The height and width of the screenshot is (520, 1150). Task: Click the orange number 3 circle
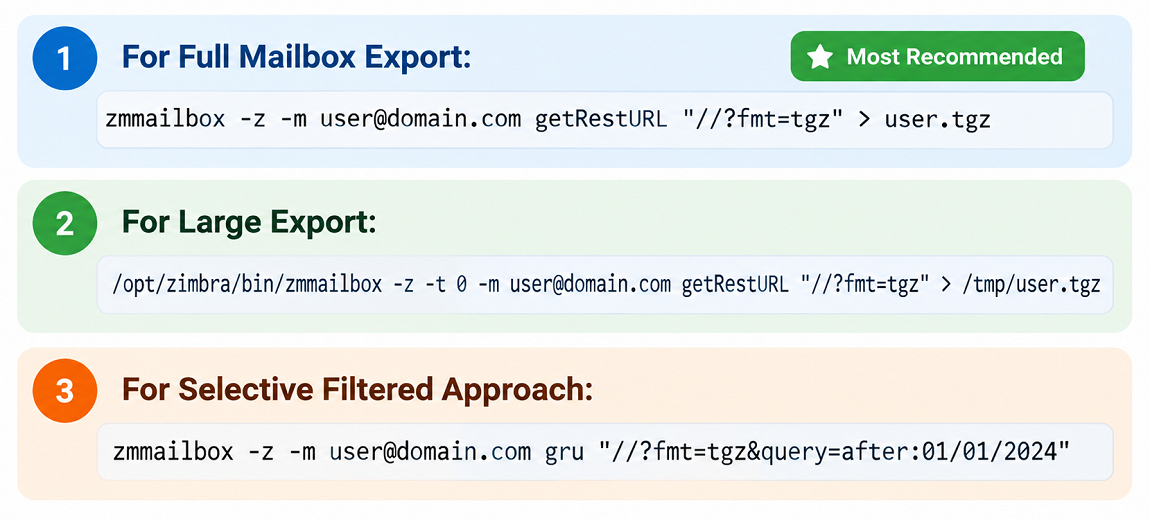(x=65, y=390)
